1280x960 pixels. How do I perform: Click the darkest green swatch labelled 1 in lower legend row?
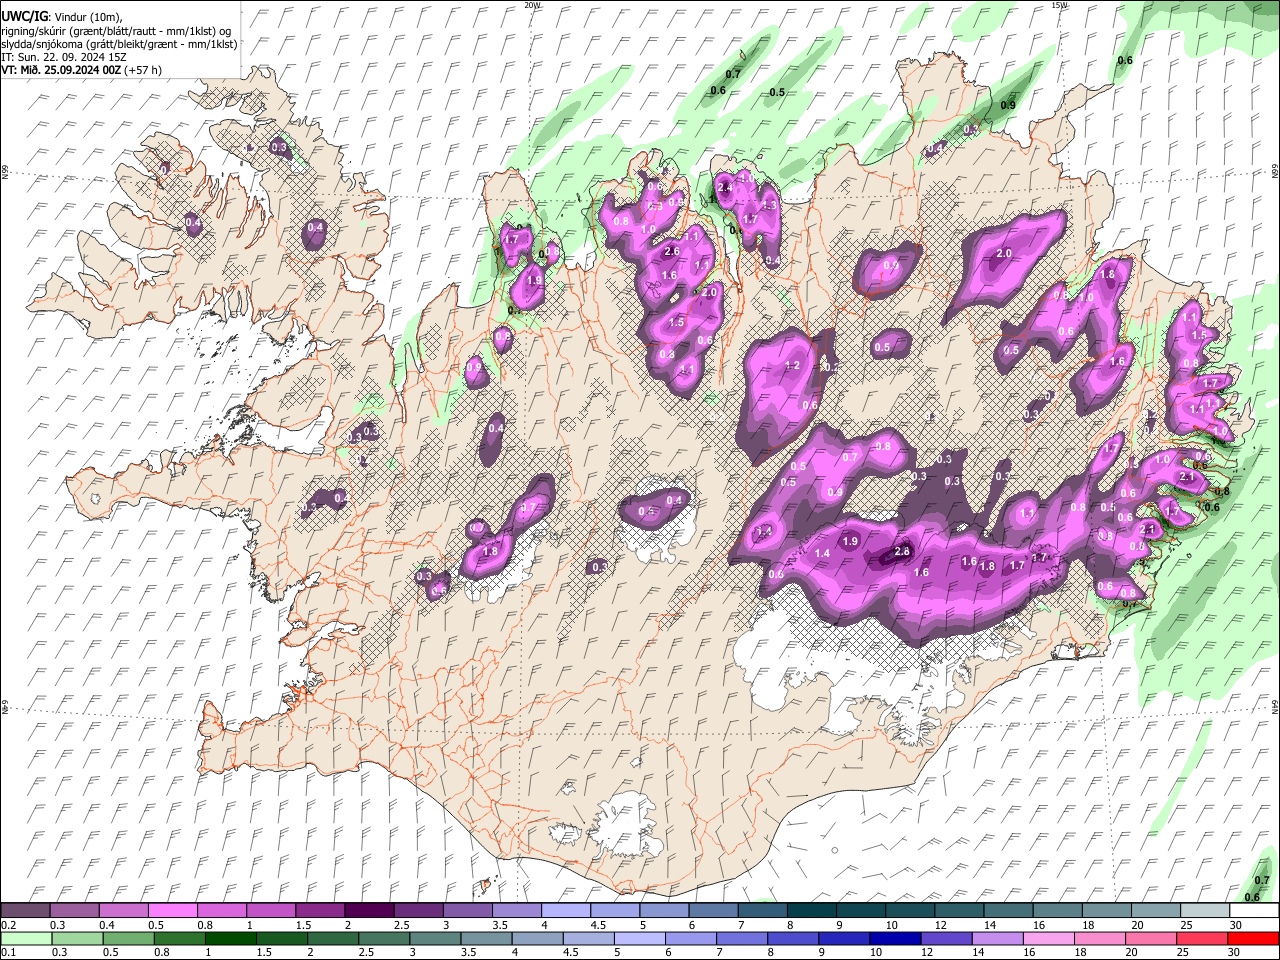231,937
